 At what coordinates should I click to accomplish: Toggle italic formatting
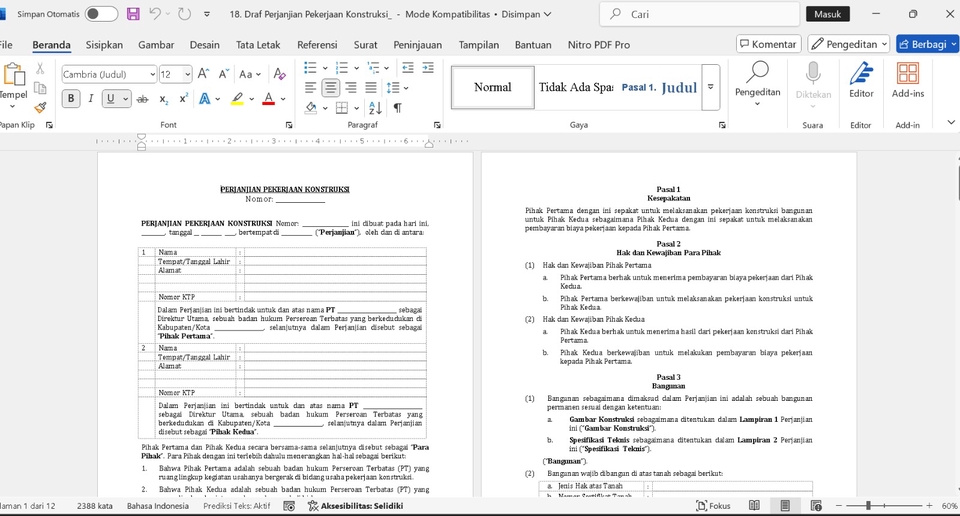pos(91,98)
